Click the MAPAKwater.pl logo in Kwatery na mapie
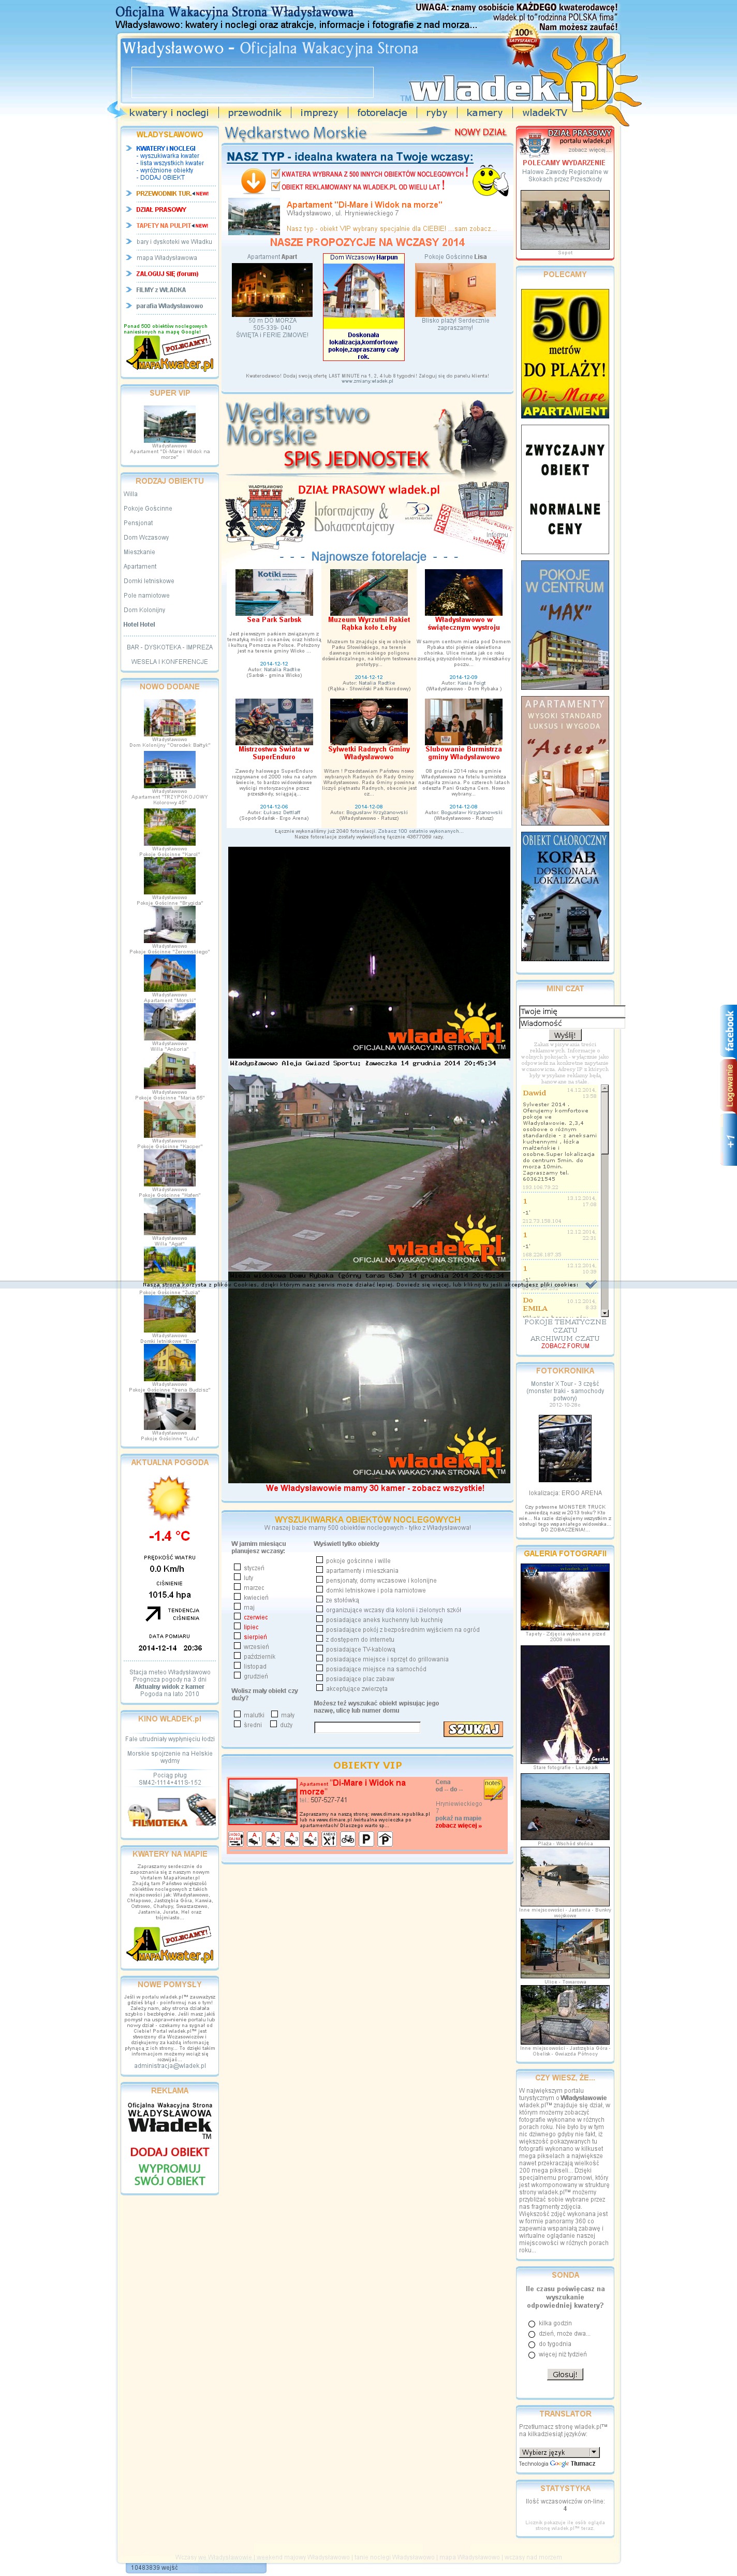This screenshot has width=737, height=2576. pyautogui.click(x=170, y=1943)
